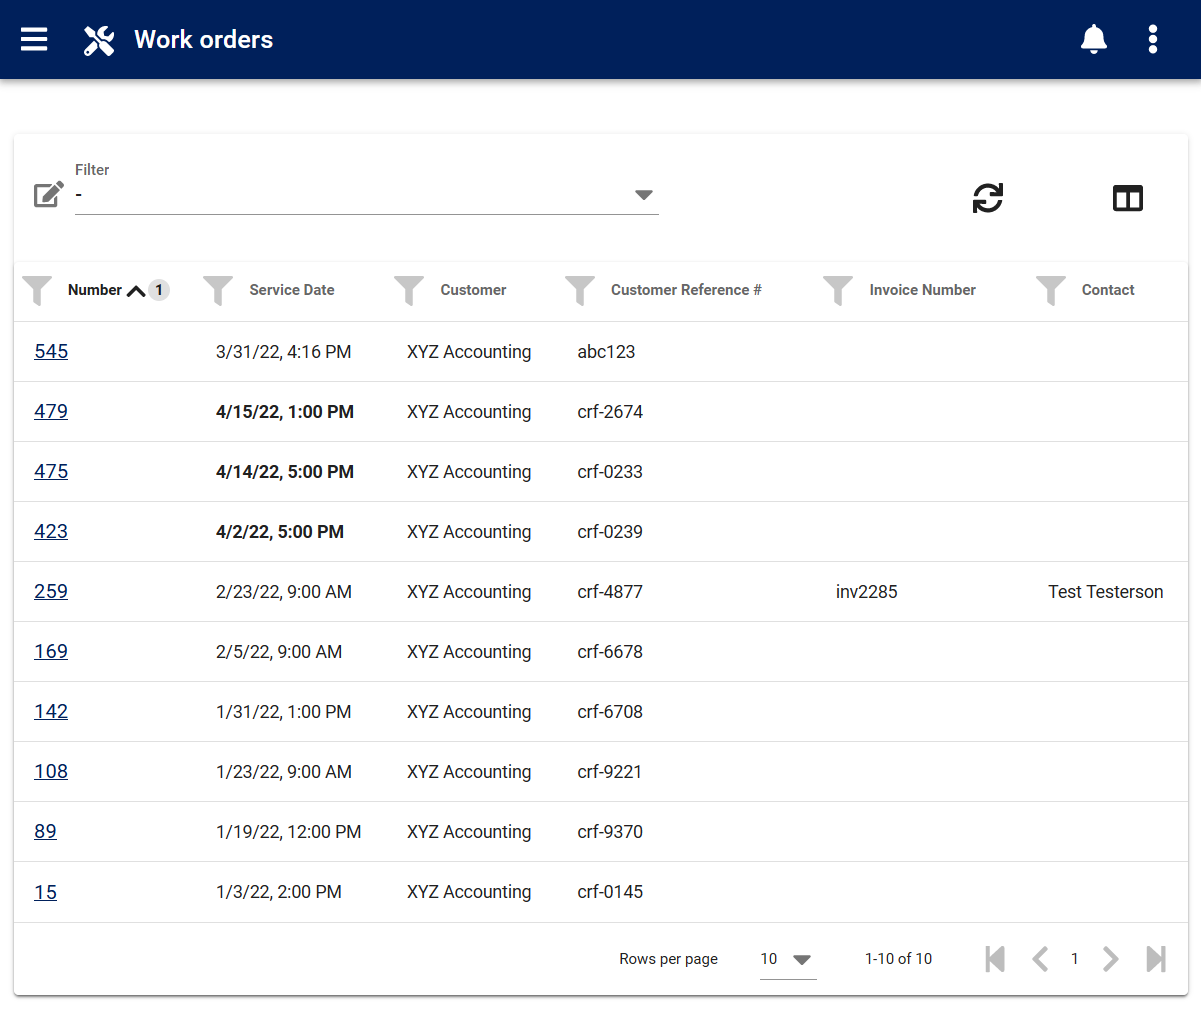This screenshot has width=1201, height=1016.
Task: Click the filter funnel for Service Date column
Action: point(218,290)
